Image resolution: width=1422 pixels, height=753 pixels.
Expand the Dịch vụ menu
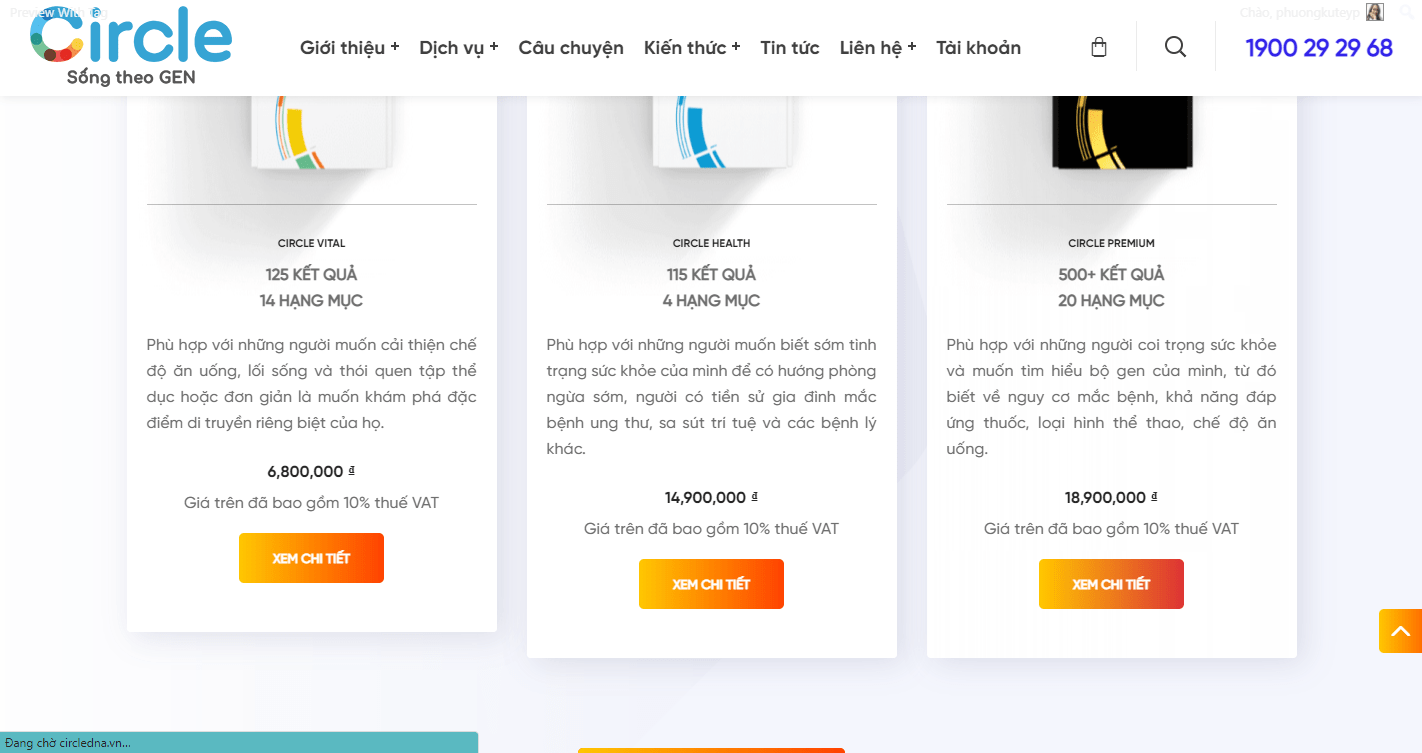point(459,47)
